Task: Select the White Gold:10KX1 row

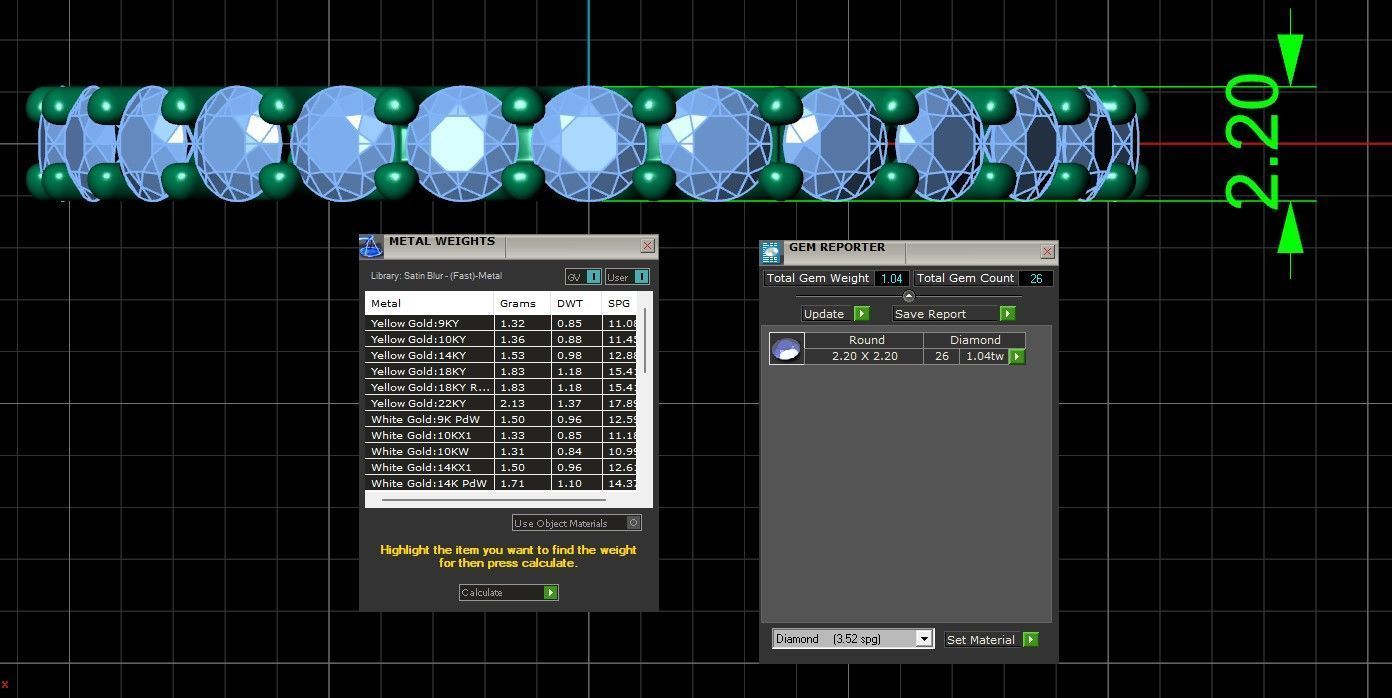Action: [x=500, y=435]
